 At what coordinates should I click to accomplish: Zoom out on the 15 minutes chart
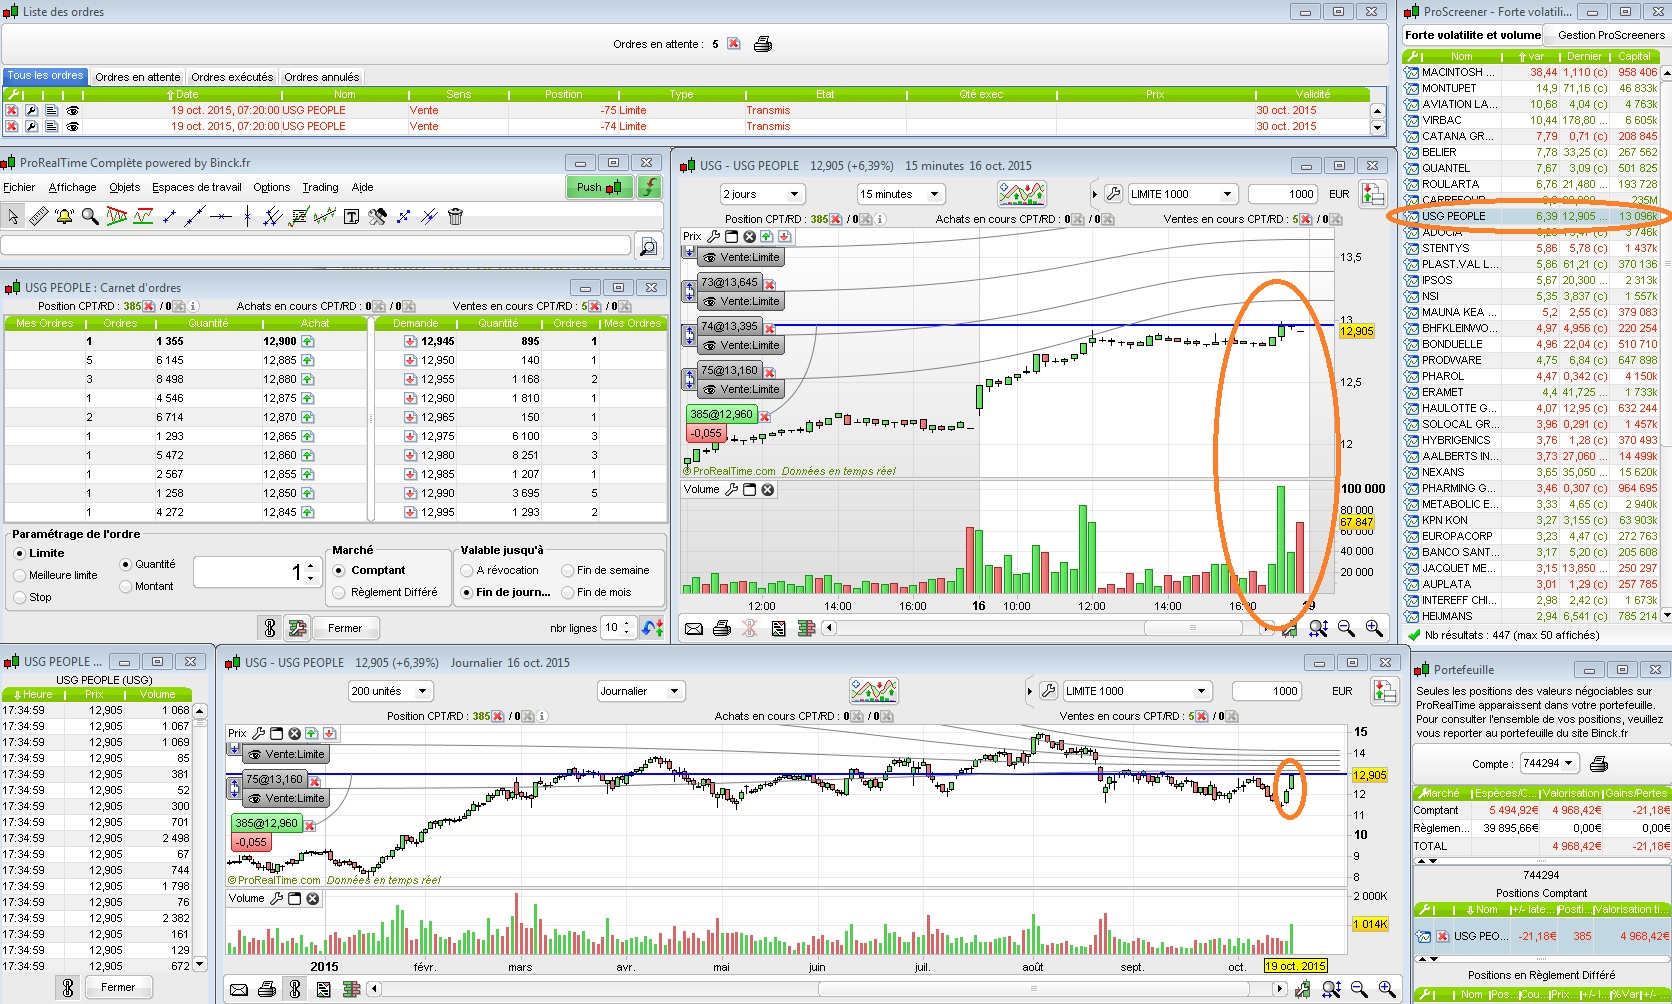[x=1346, y=628]
